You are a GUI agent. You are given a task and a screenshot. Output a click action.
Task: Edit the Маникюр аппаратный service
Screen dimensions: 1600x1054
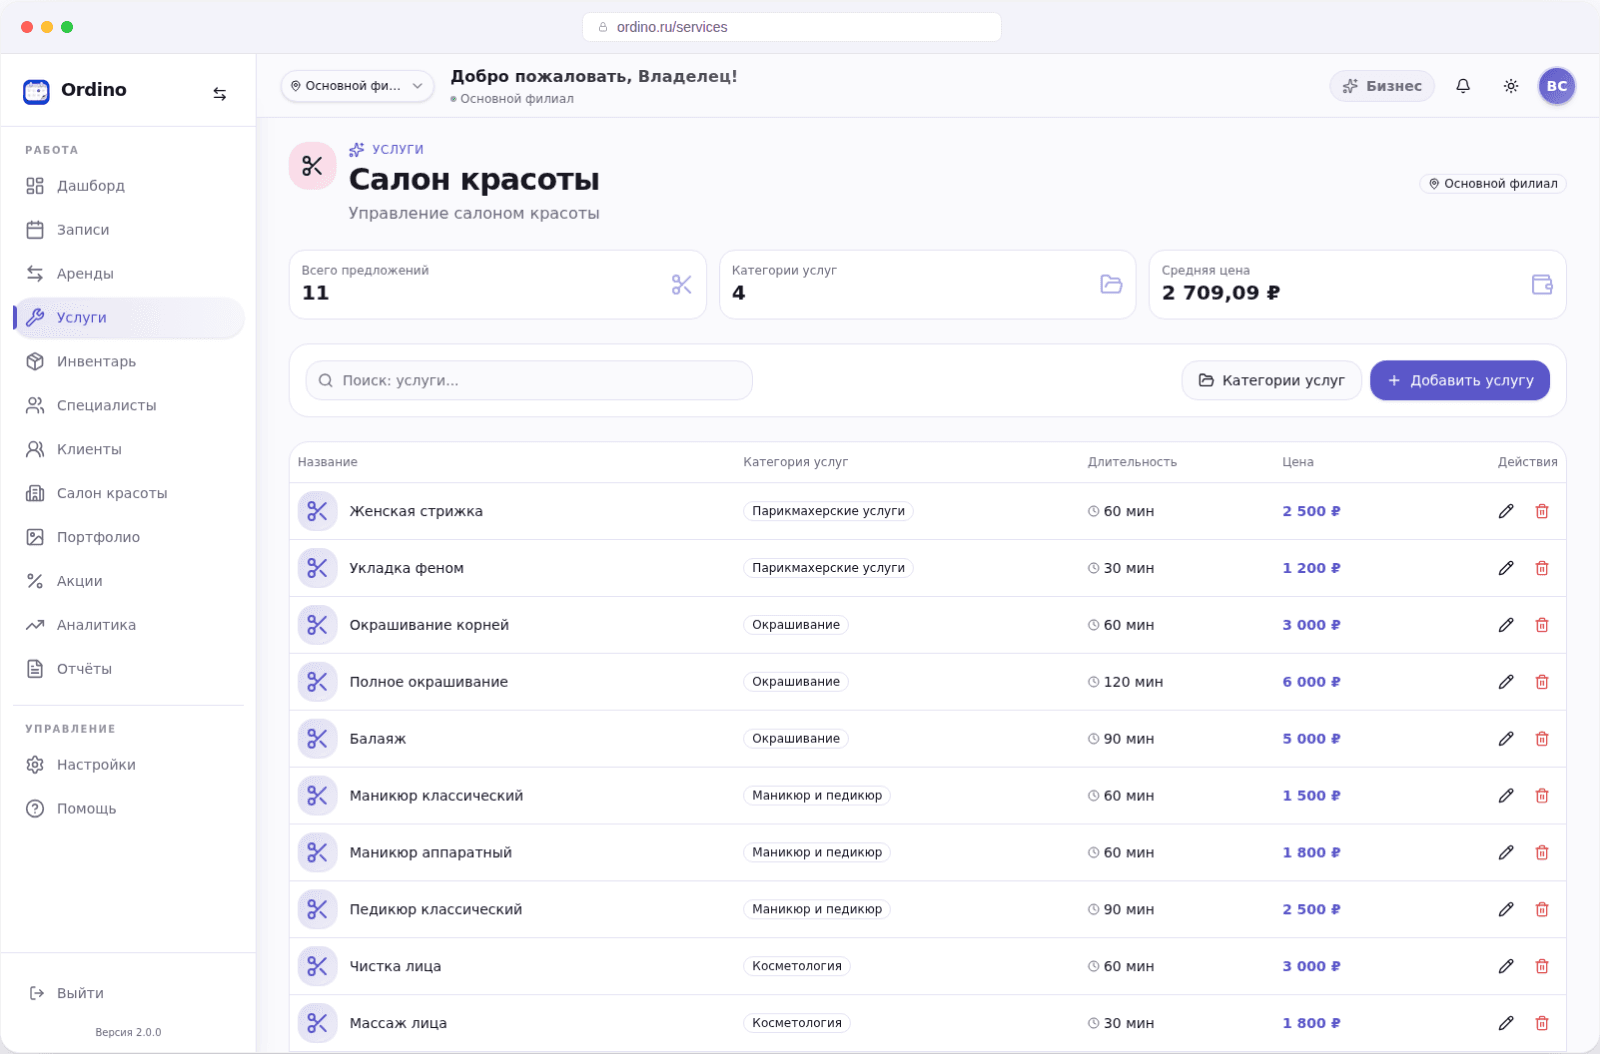(1506, 853)
